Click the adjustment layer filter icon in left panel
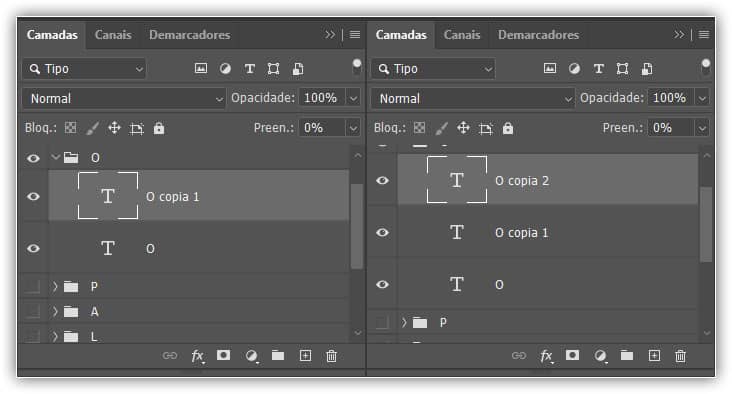 225,69
